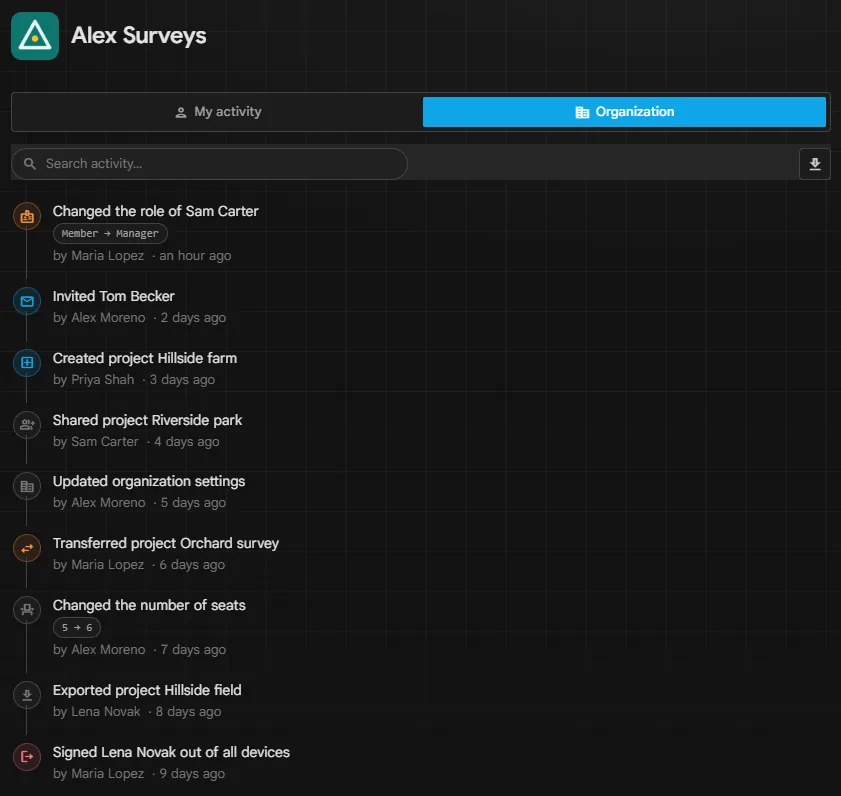Click "Signed Lena Novak out of all devices"
Screen dimensions: 841x796
[x=171, y=753]
